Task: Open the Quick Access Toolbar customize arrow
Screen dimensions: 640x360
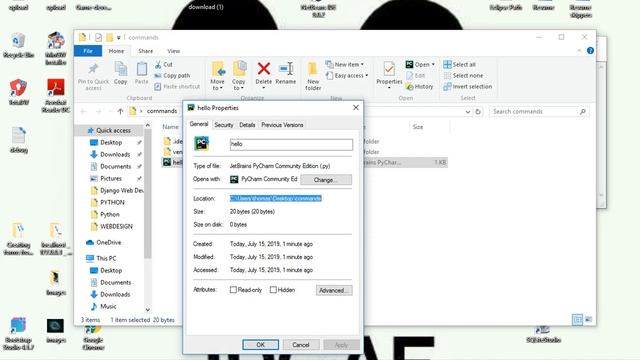Action: (118, 38)
